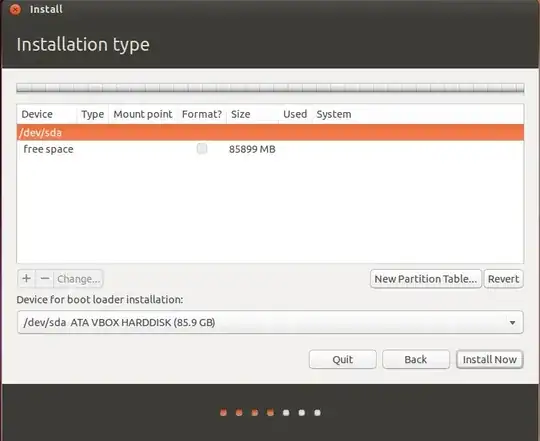Click the plus icon to add partition
The height and width of the screenshot is (441, 540).
click(27, 279)
